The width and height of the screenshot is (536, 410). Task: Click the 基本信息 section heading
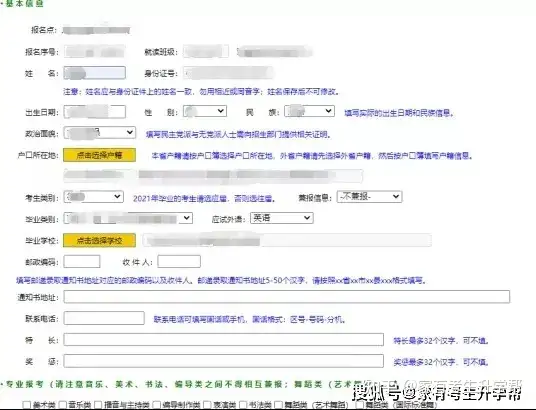pos(25,4)
